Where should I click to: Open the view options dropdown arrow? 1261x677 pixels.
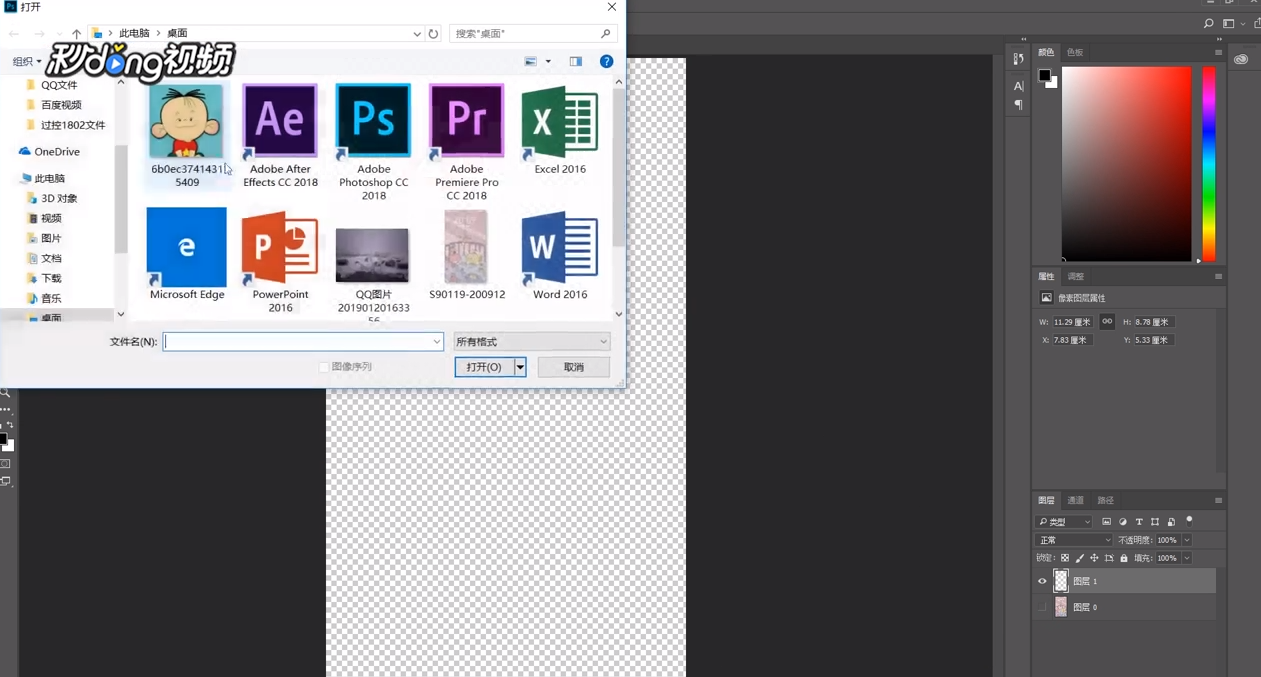548,61
